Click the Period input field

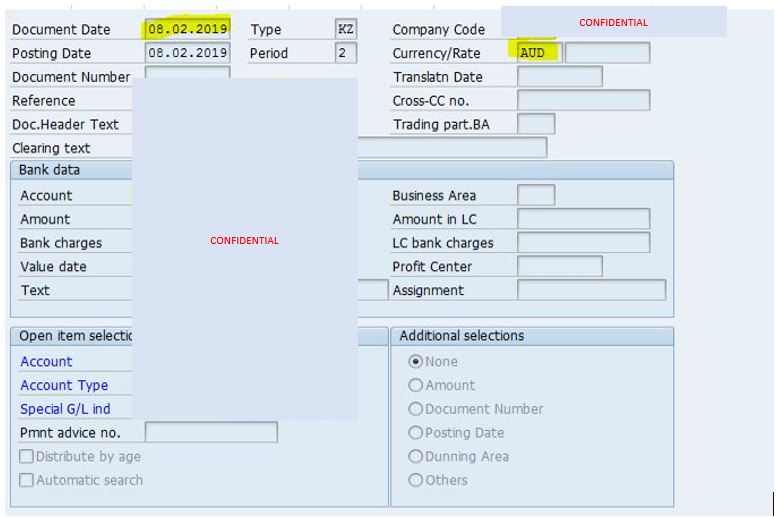(346, 53)
